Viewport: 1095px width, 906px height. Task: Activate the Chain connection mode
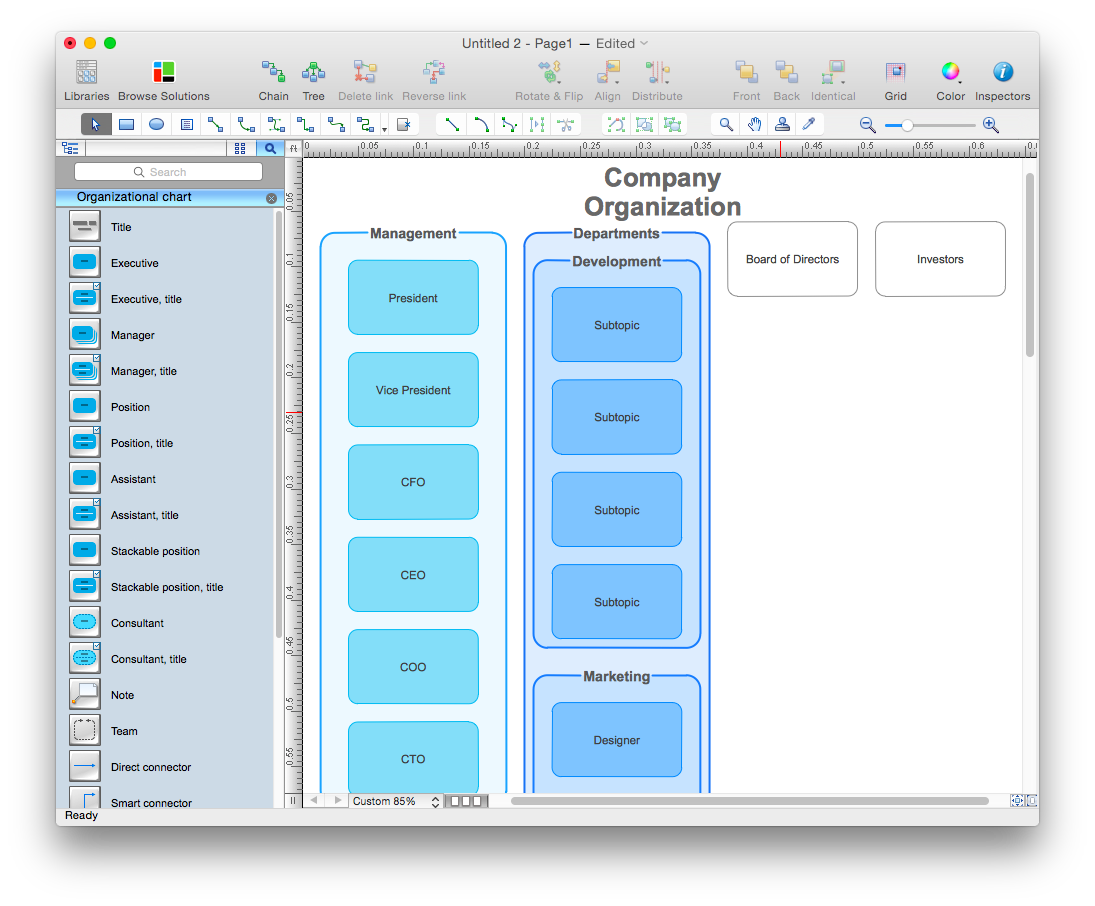pos(273,81)
